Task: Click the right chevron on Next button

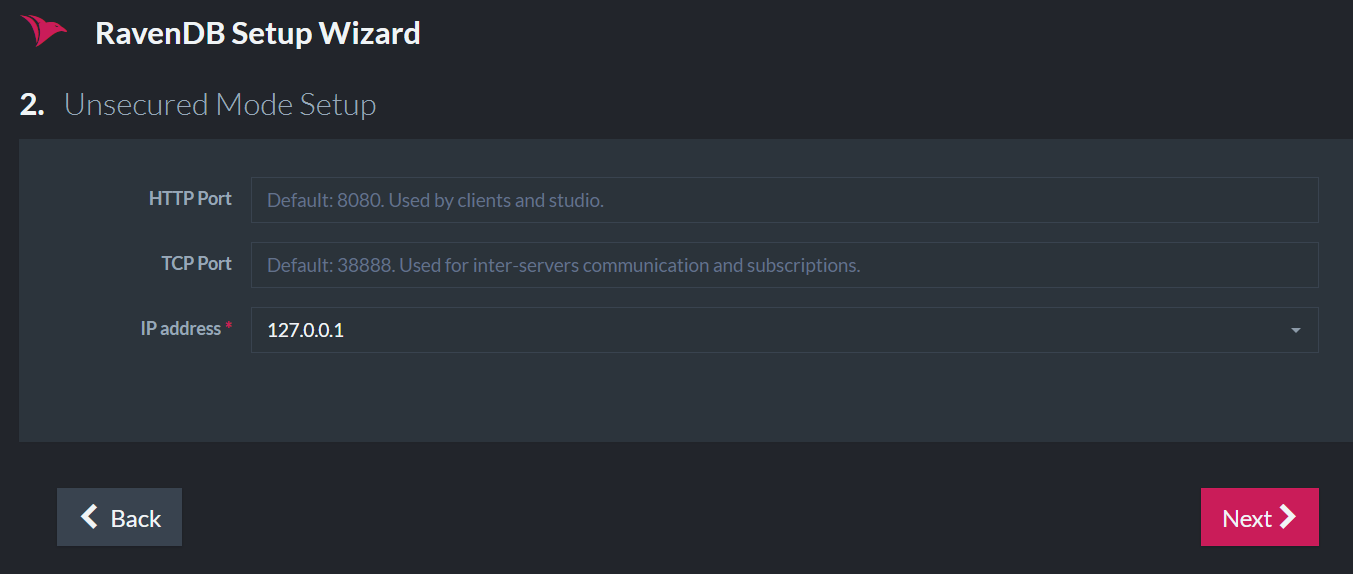Action: coord(1288,517)
